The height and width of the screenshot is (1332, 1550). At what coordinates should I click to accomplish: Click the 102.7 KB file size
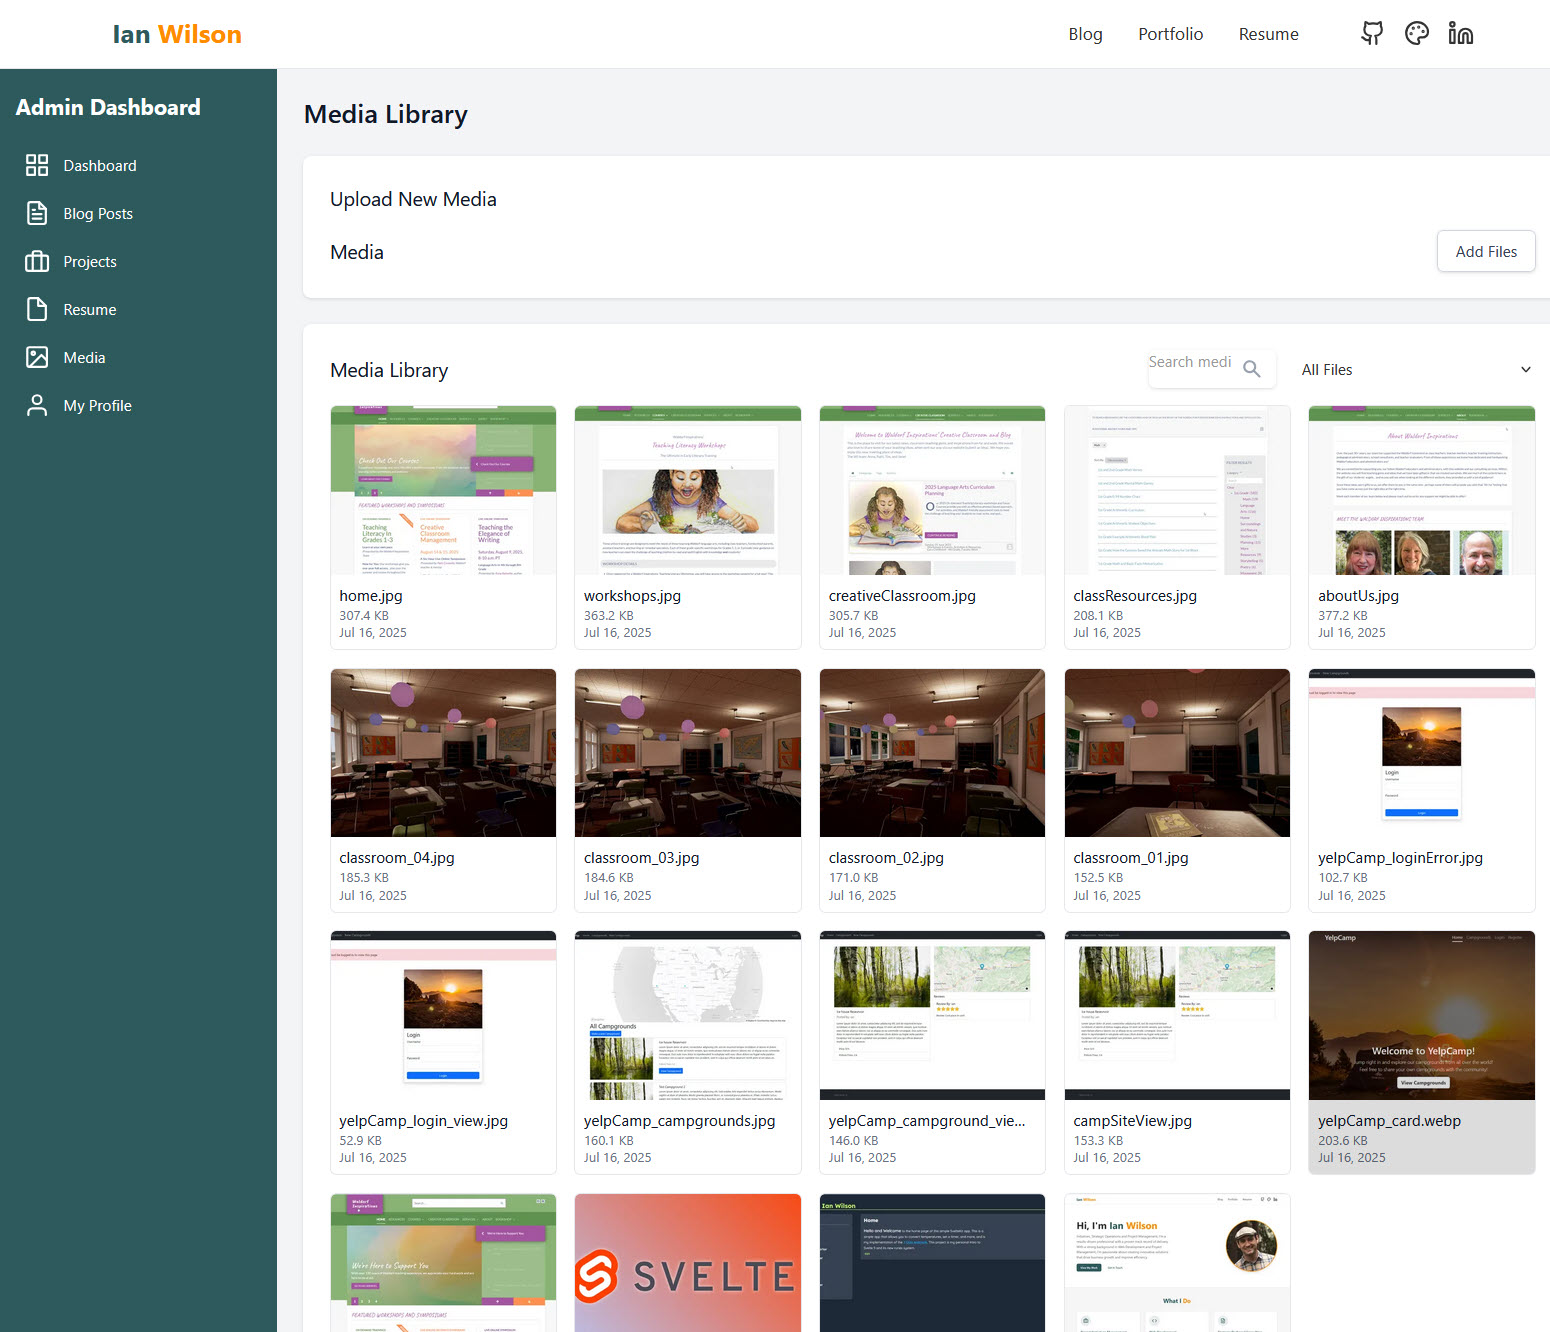tap(1343, 878)
